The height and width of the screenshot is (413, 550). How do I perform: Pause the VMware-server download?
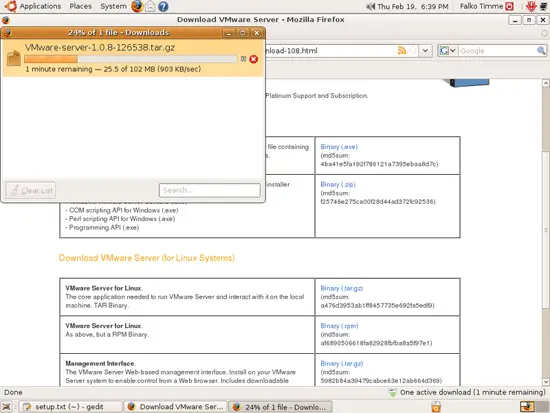pos(243,59)
